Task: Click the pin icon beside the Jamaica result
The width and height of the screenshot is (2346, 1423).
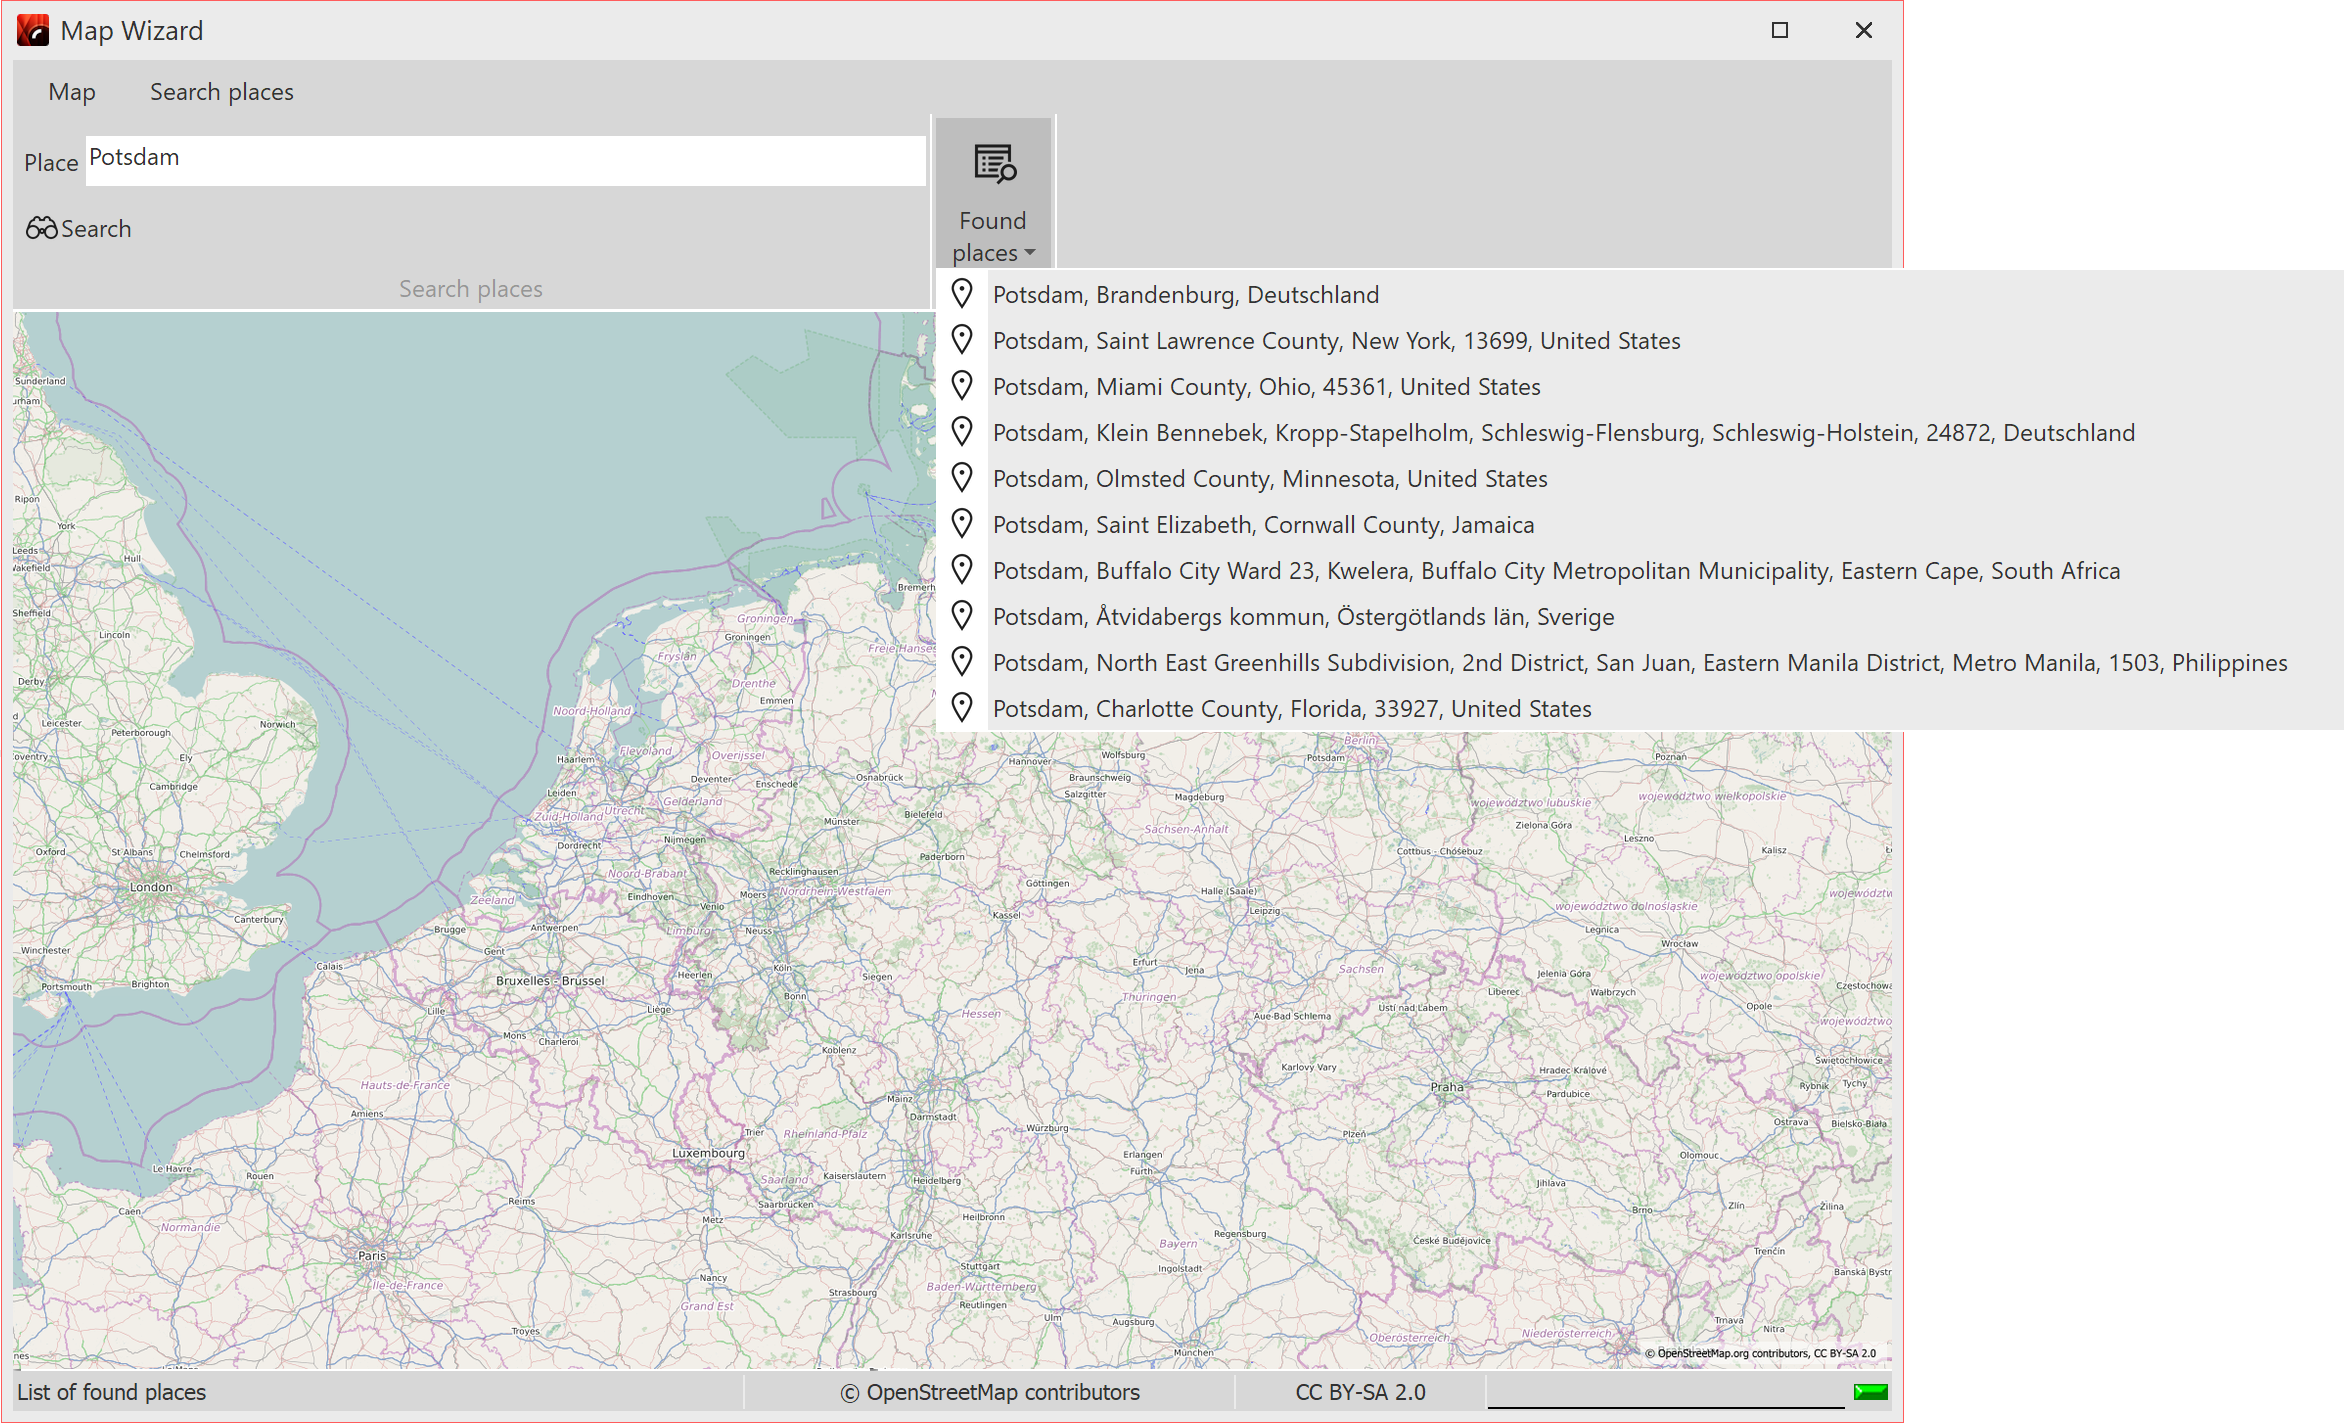Action: pyautogui.click(x=963, y=523)
